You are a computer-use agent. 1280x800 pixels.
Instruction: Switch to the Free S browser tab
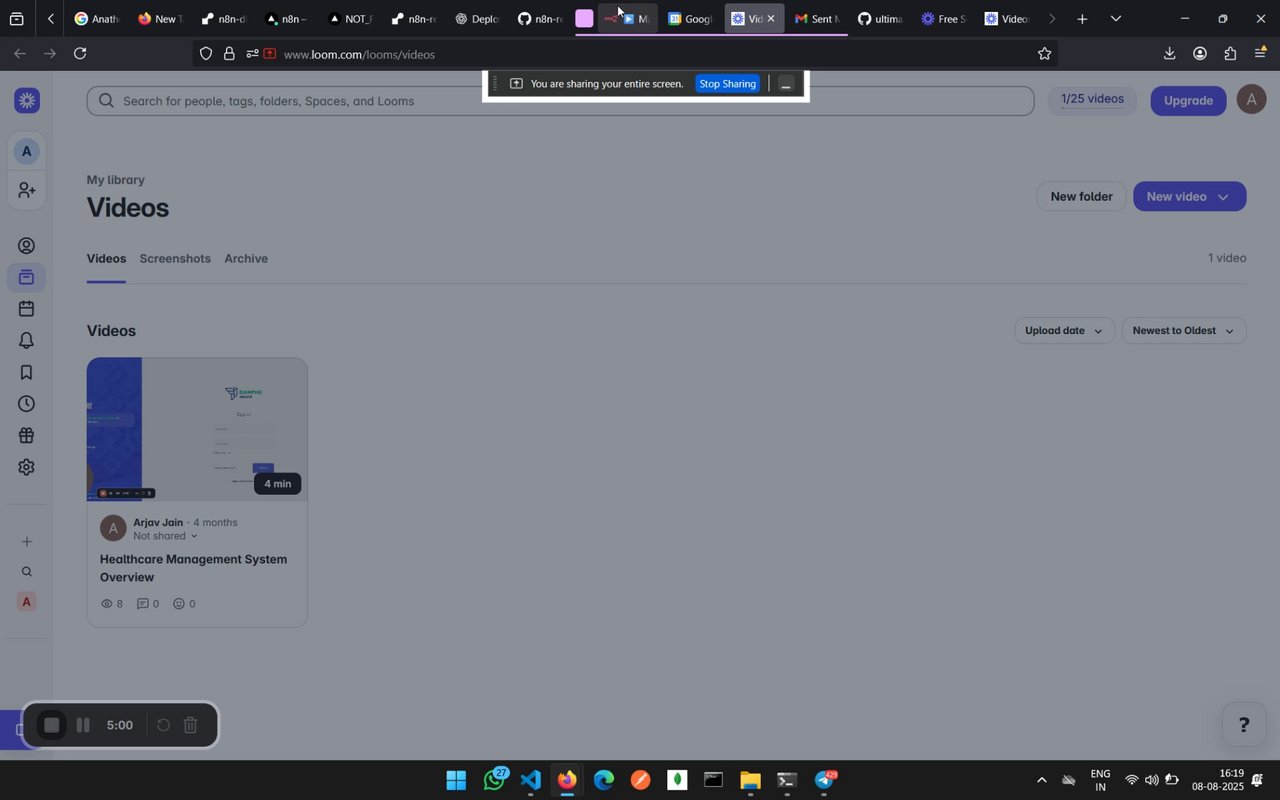coord(943,19)
